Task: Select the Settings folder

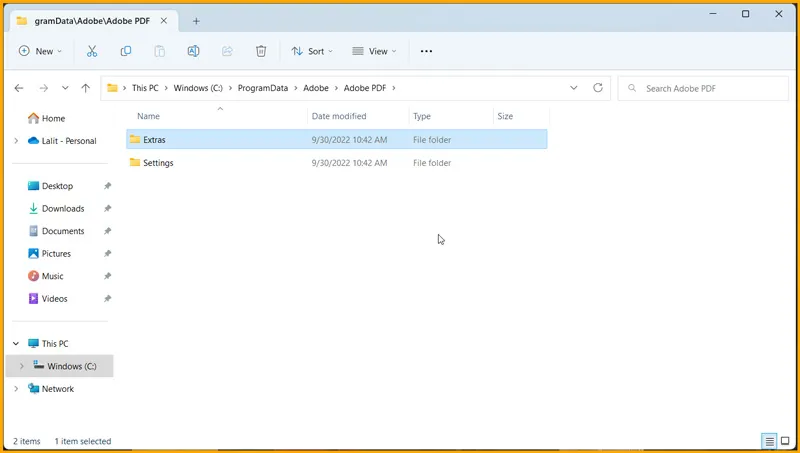Action: point(158,163)
